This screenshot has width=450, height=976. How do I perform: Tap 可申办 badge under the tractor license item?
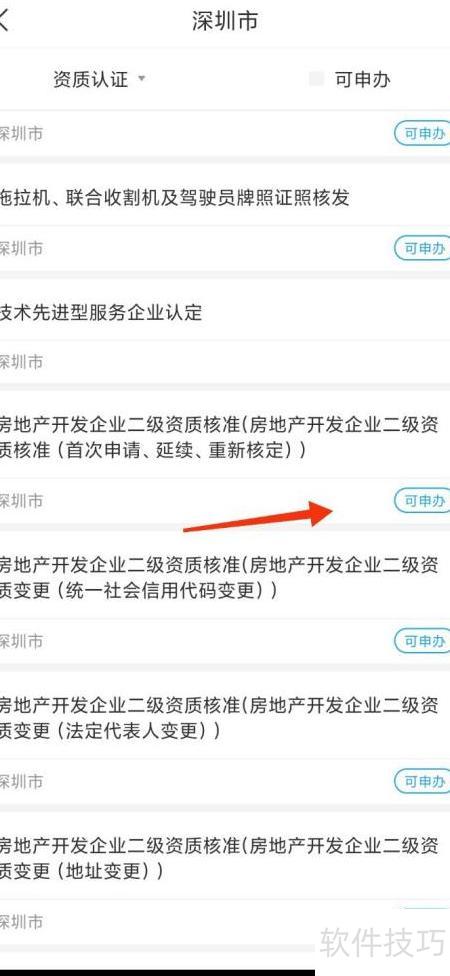click(423, 248)
